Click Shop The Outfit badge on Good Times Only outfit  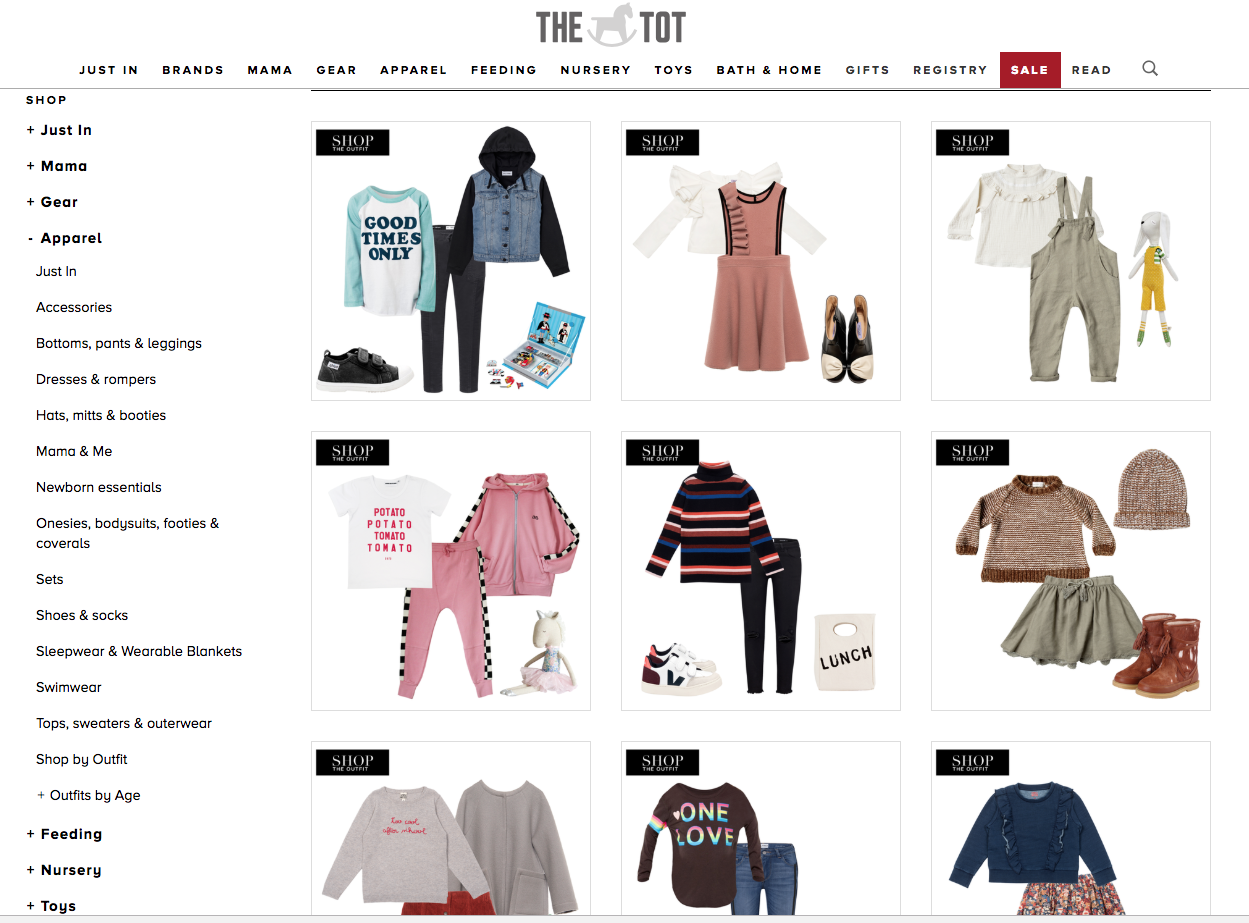click(352, 142)
